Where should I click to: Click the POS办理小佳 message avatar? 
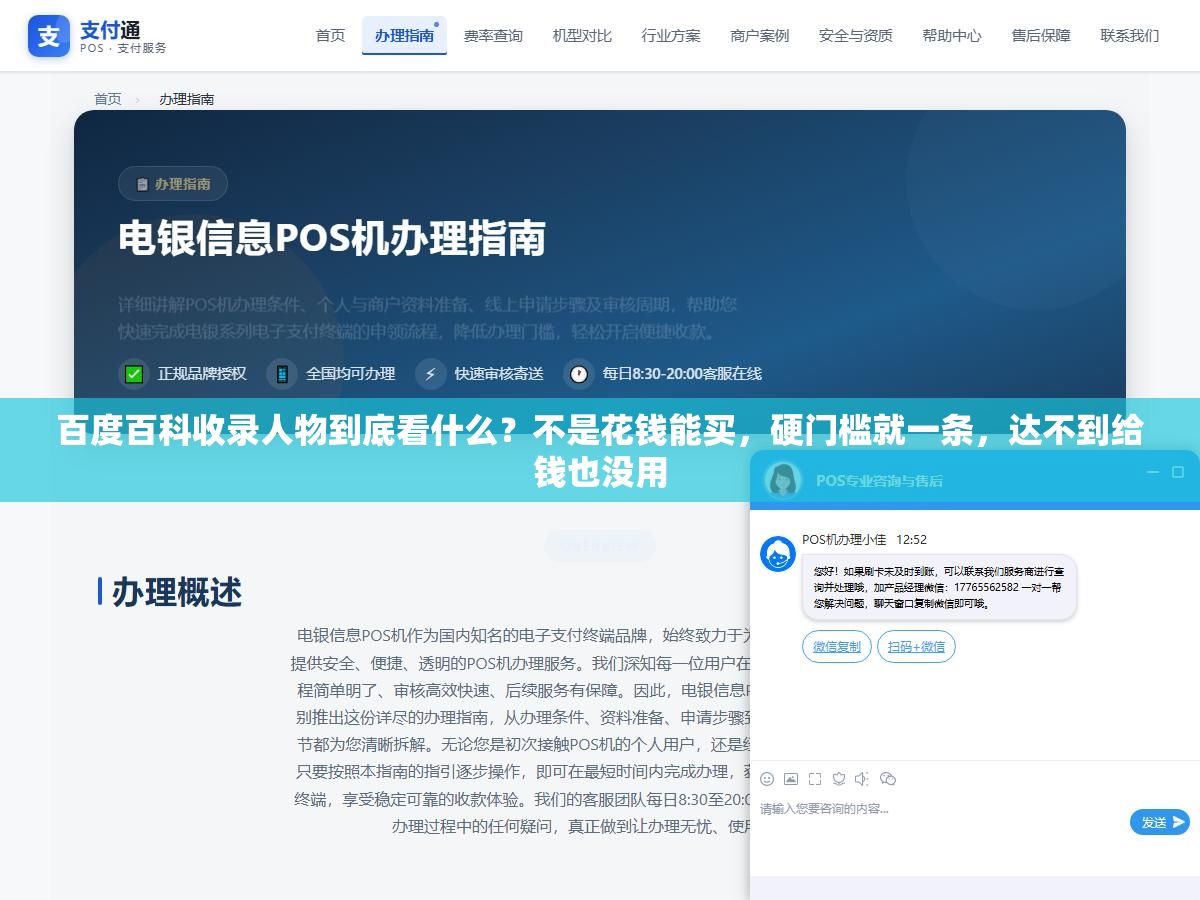click(778, 554)
